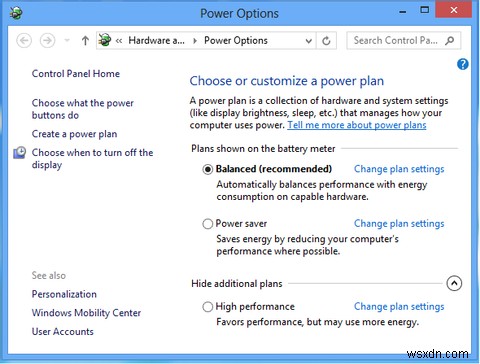Follow Tell me more about power plans
The height and width of the screenshot is (364, 480).
[357, 125]
